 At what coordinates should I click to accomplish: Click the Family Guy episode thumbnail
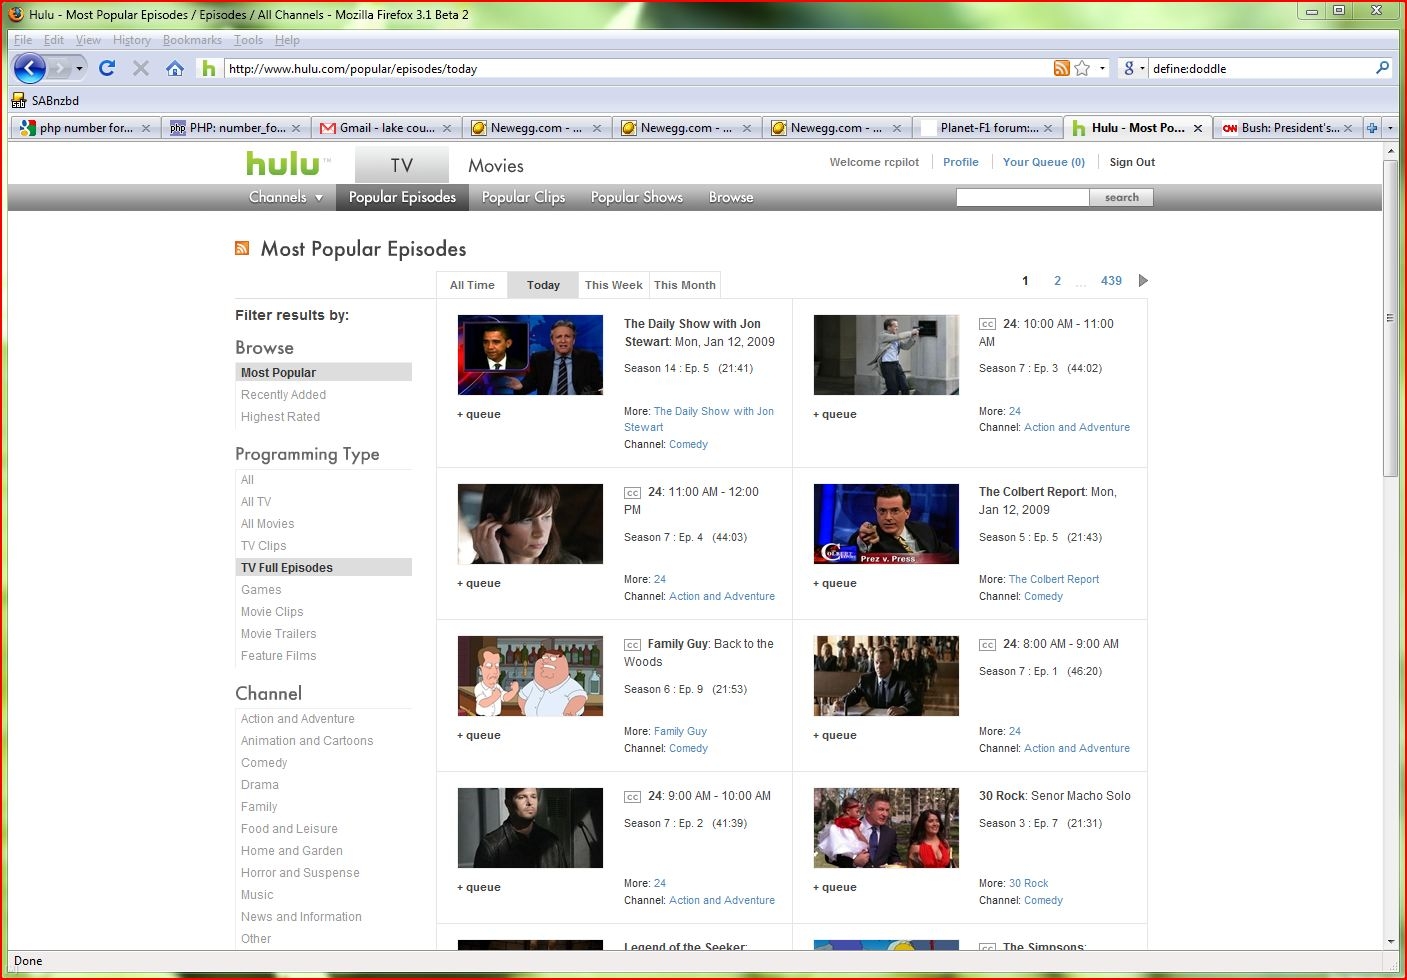coord(530,676)
